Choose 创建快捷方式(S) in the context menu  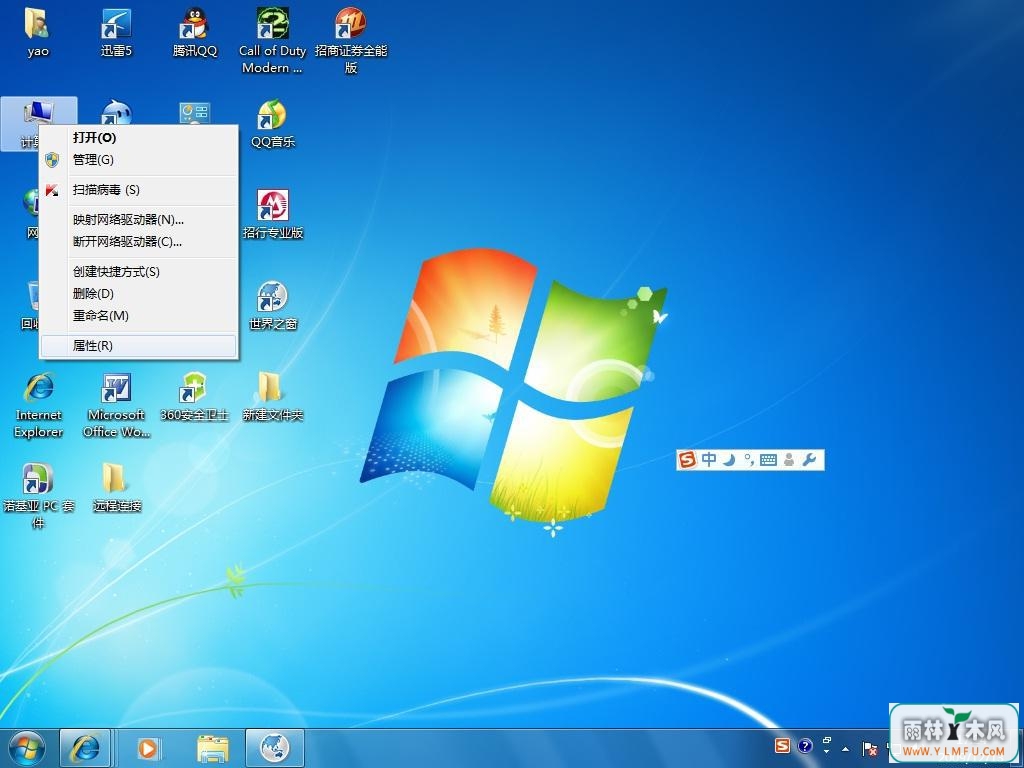click(139, 272)
